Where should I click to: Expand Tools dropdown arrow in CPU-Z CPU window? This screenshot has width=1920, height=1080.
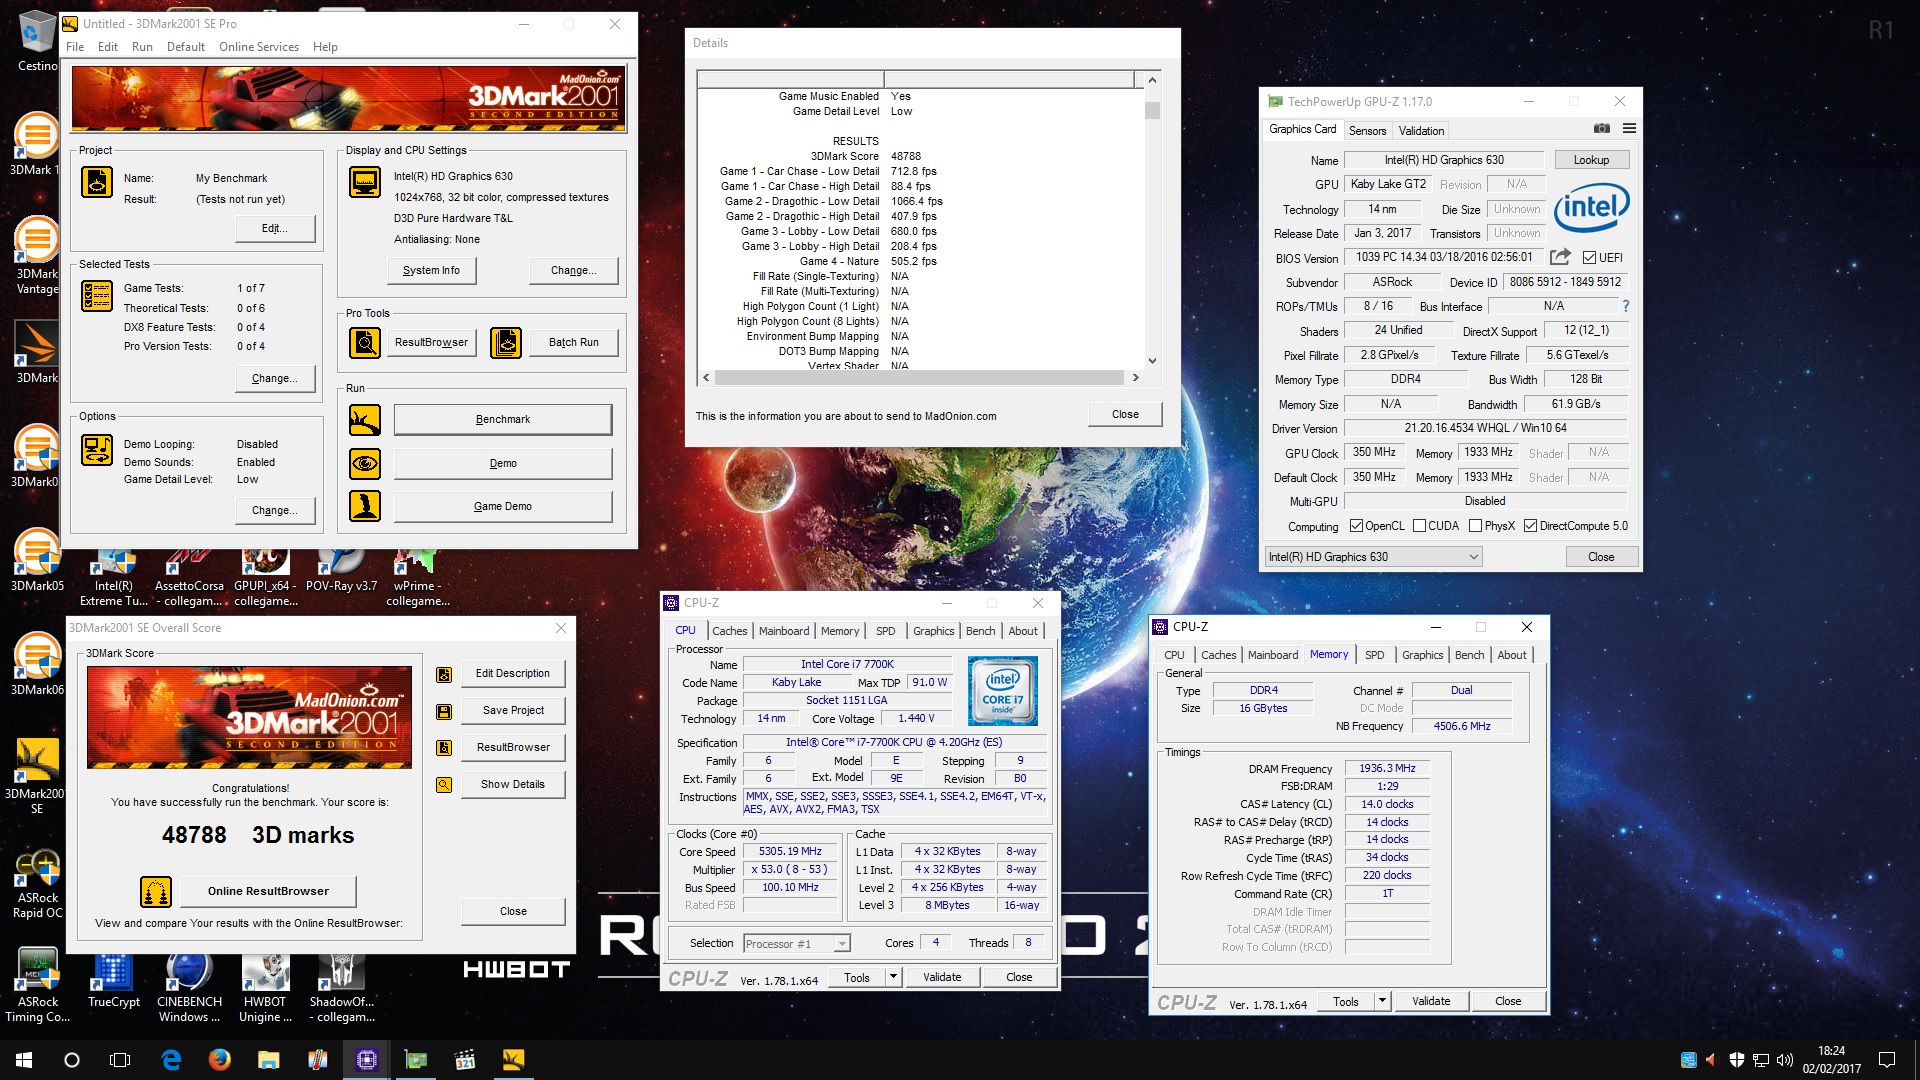pyautogui.click(x=893, y=977)
